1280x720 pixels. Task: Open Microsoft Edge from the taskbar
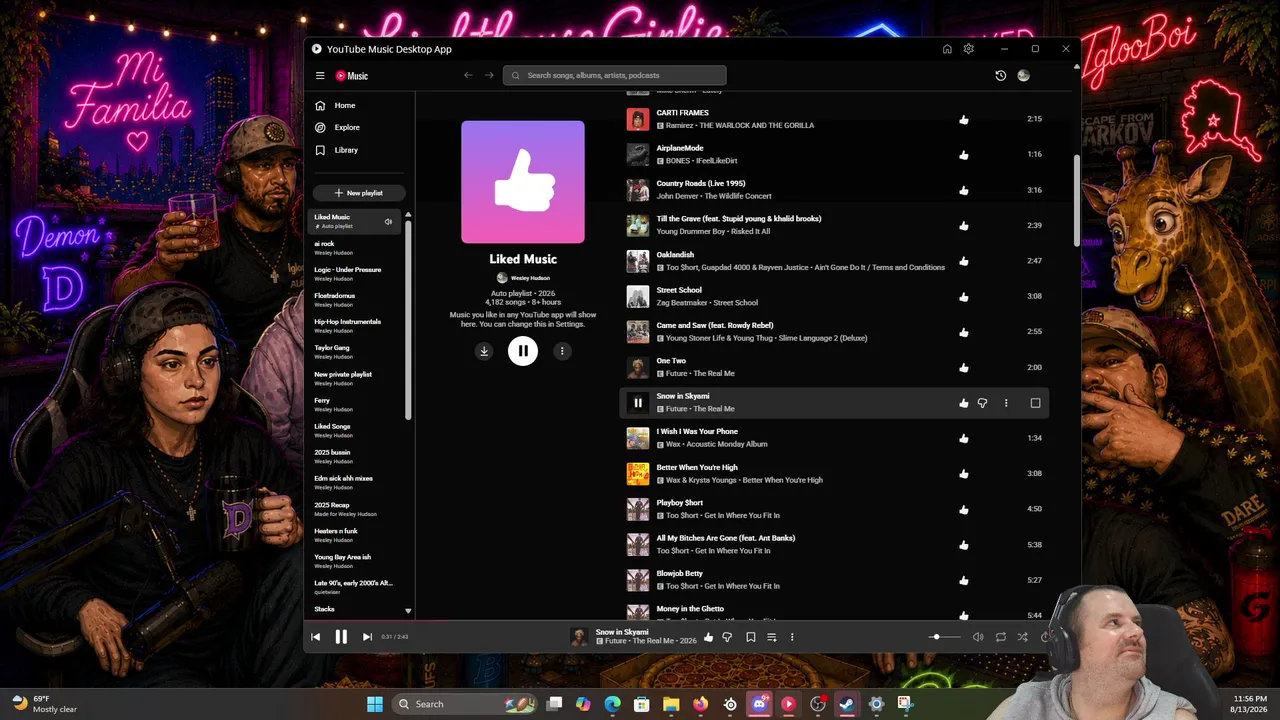[x=613, y=704]
